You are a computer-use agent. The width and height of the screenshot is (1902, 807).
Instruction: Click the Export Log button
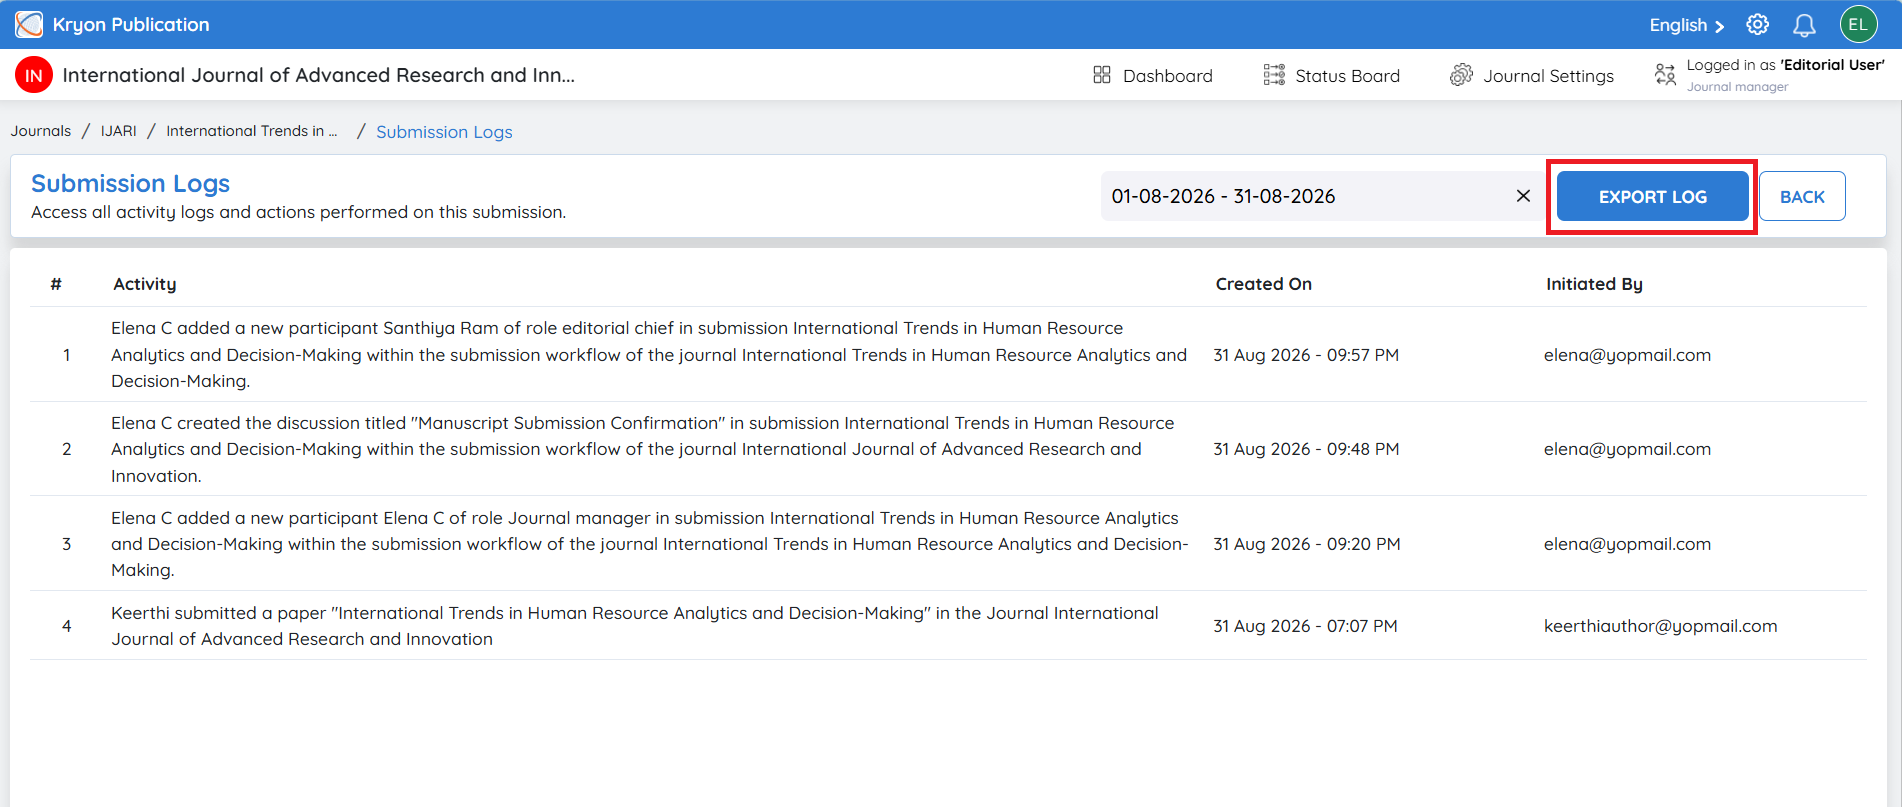[x=1652, y=197]
